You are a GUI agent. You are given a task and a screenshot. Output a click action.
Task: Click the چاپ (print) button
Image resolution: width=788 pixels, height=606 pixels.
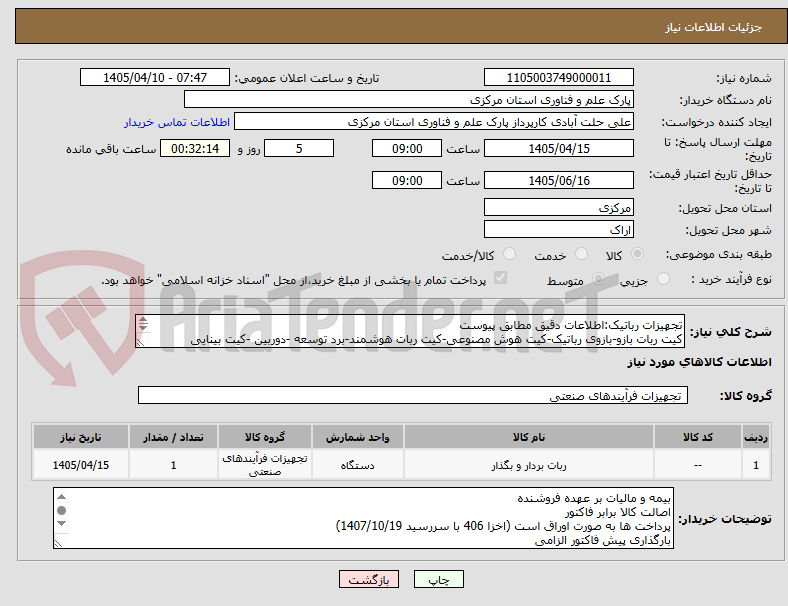438,579
